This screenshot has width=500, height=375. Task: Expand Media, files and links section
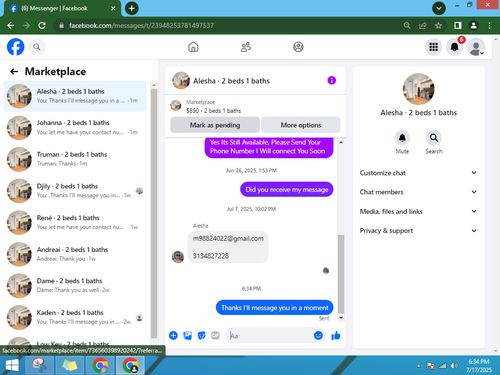coord(418,211)
